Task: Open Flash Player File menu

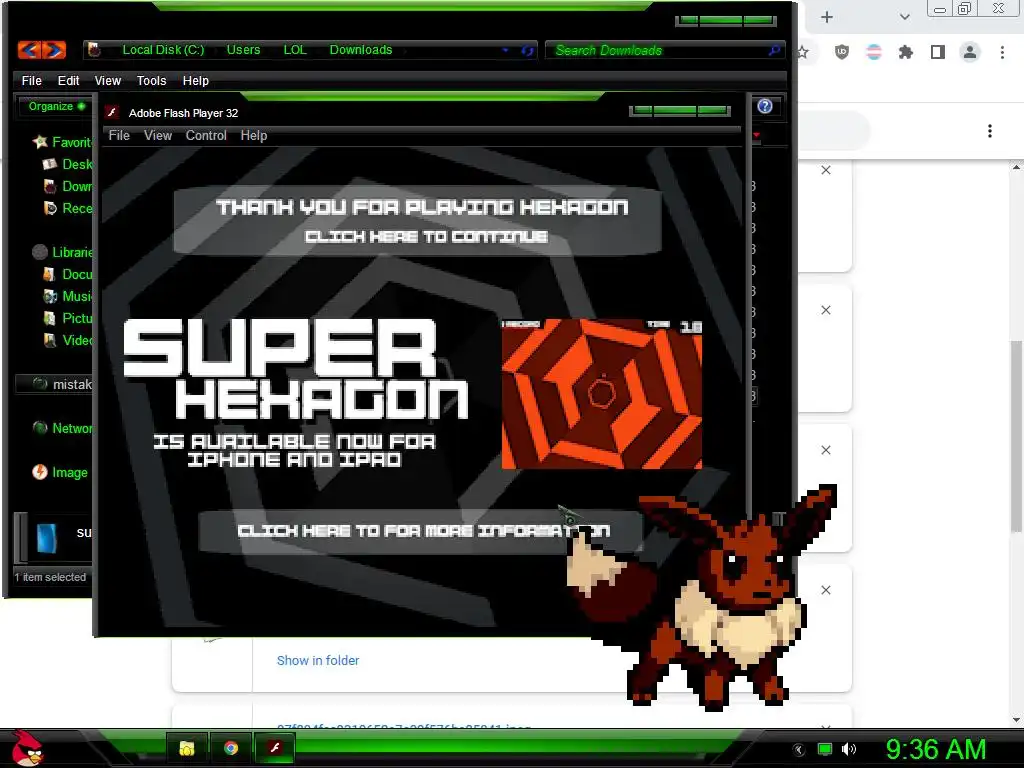Action: coord(119,135)
